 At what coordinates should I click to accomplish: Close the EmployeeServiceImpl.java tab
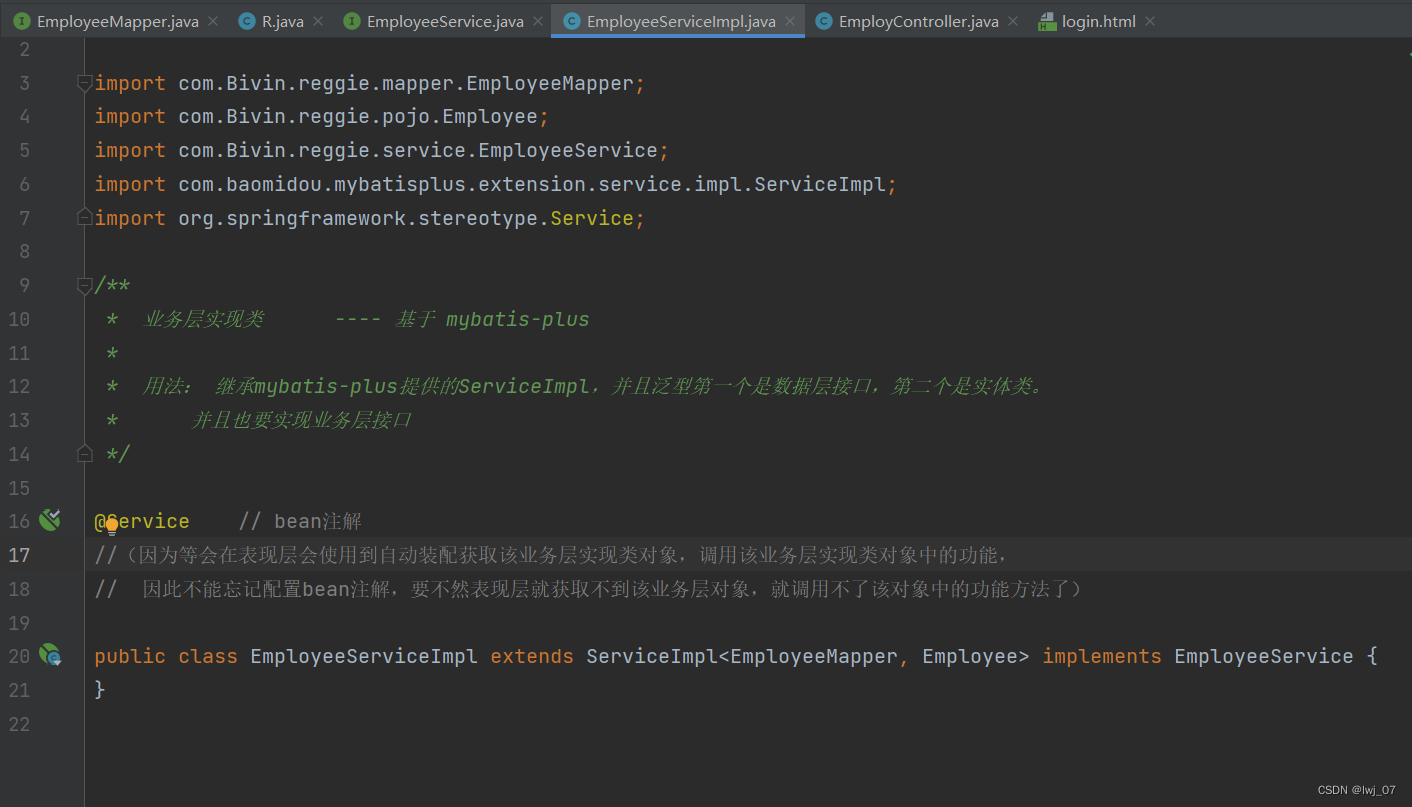(790, 21)
